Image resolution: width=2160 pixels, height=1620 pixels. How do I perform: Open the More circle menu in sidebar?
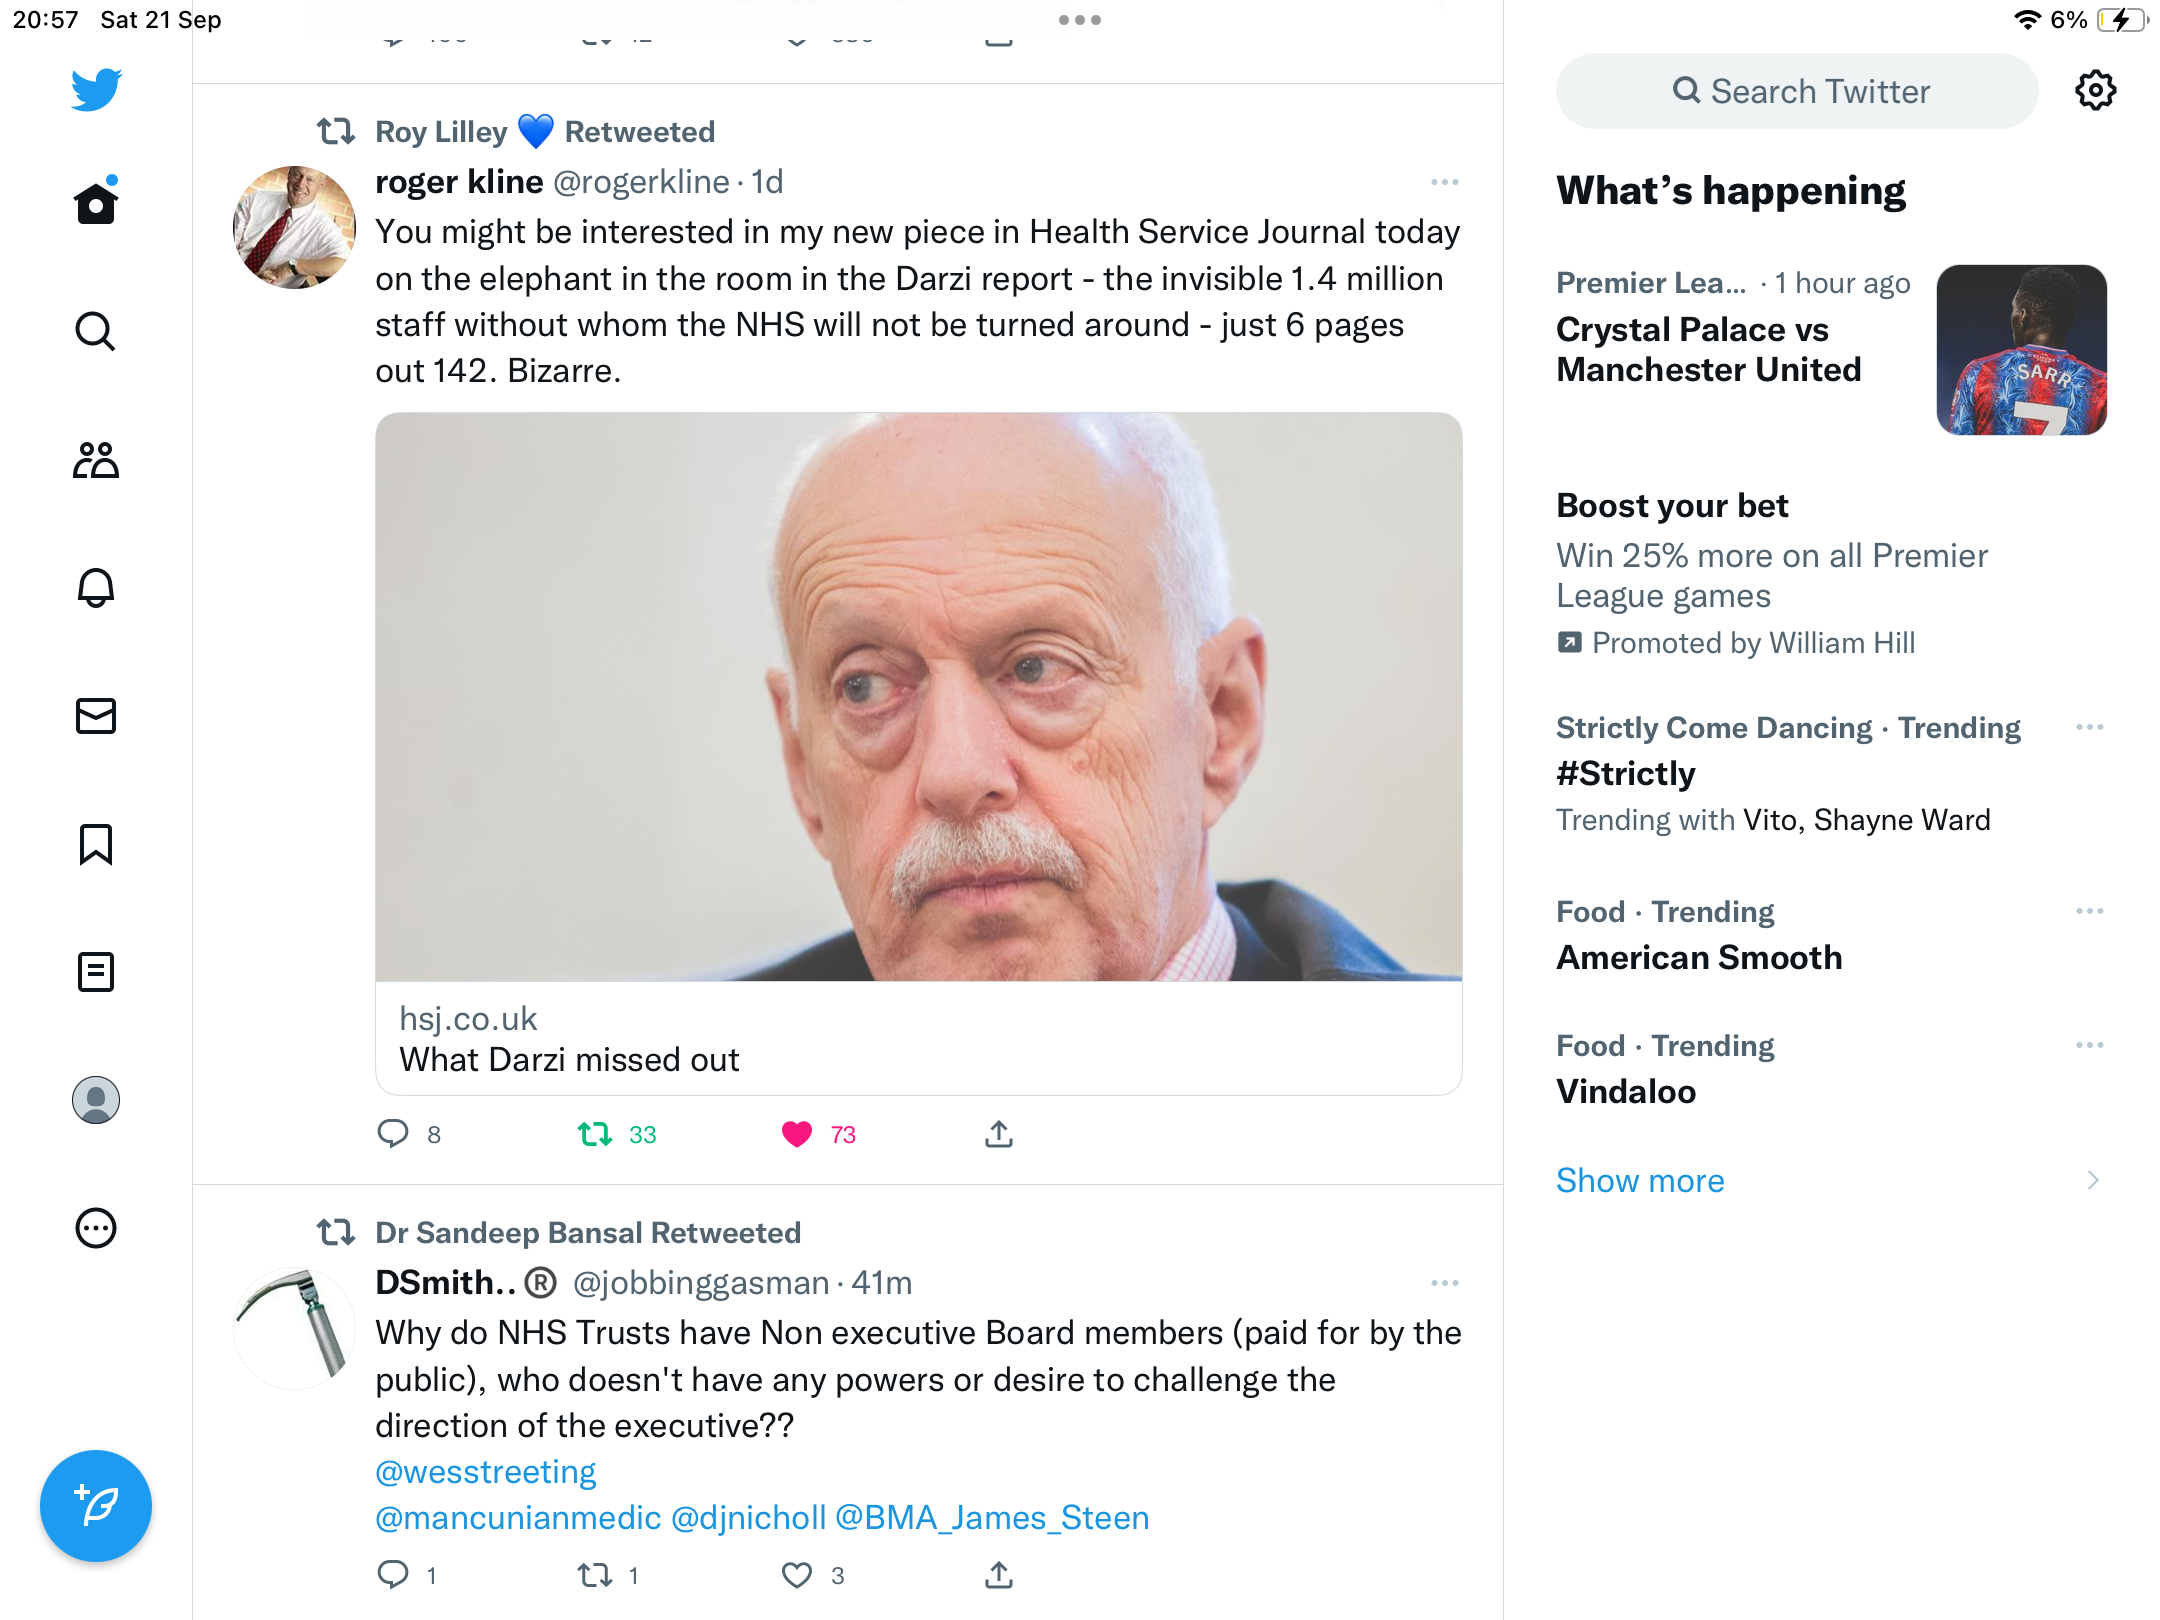pos(96,1228)
